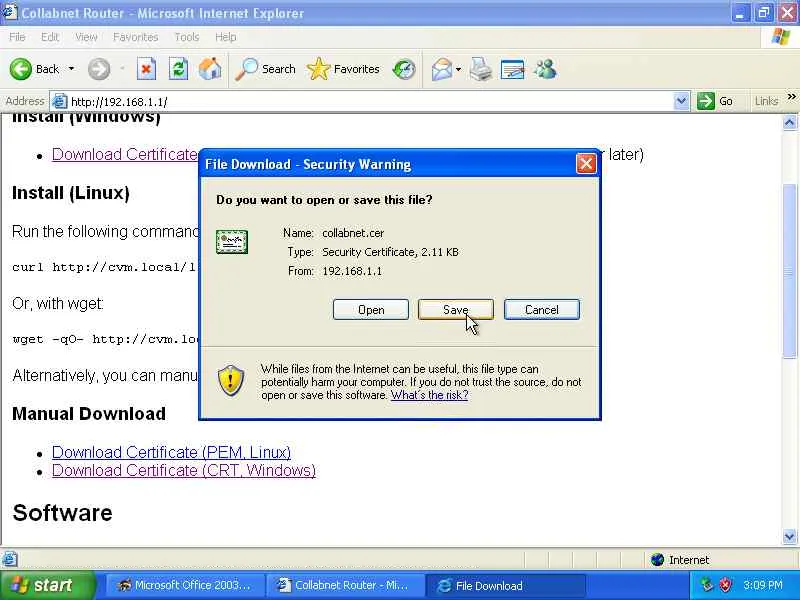Click the green Back arrow icon

point(20,69)
